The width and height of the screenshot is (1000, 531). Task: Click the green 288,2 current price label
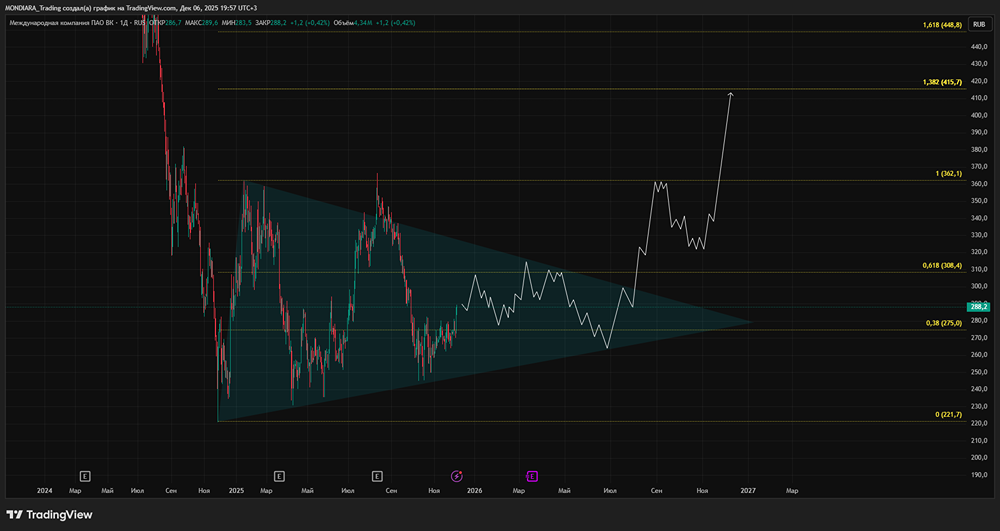[978, 306]
